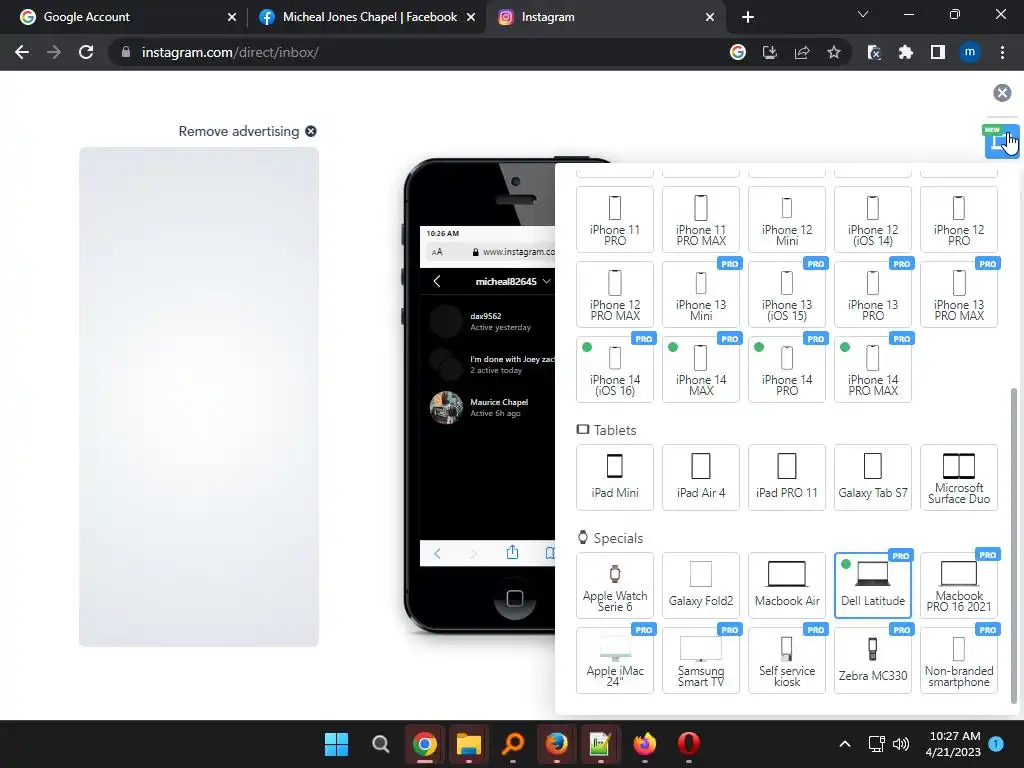The width and height of the screenshot is (1024, 768).
Task: Show hidden system tray icons
Action: (844, 744)
